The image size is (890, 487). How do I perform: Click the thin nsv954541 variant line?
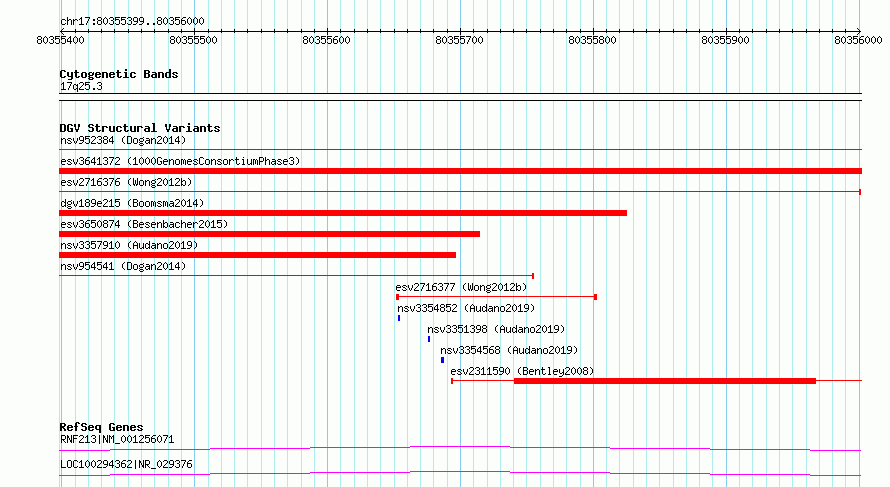pyautogui.click(x=297, y=276)
